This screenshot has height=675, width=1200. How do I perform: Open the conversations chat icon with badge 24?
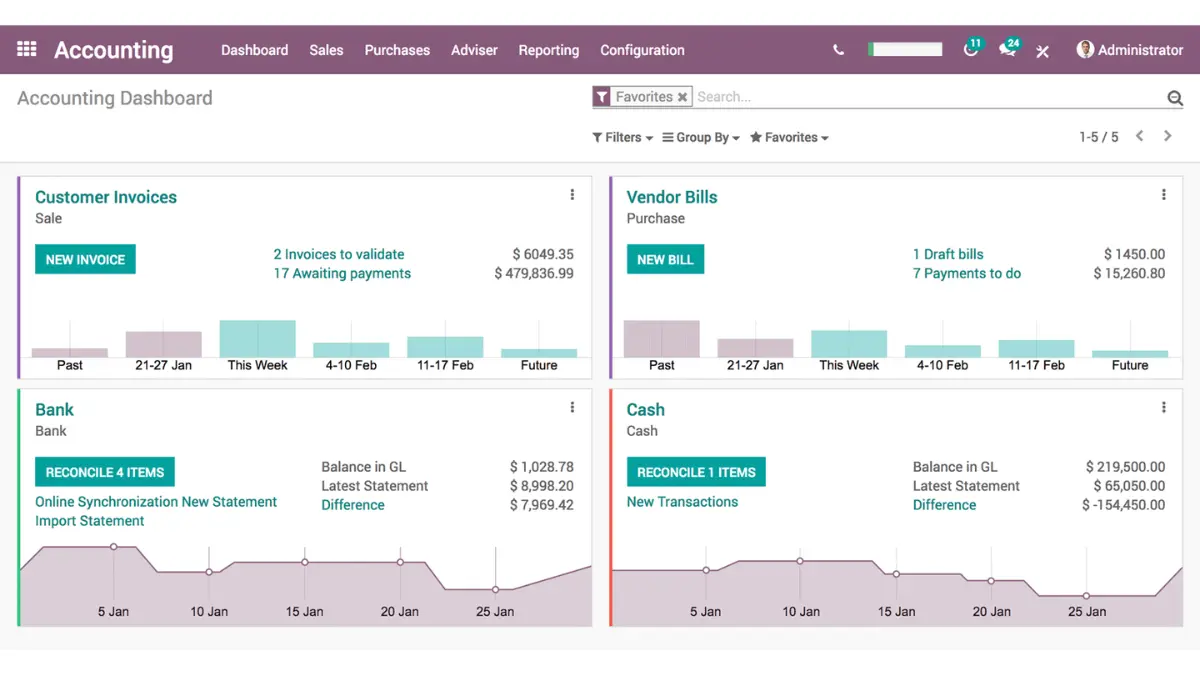click(1008, 50)
